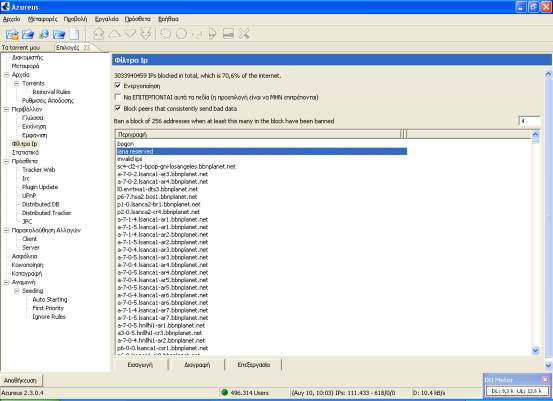Click the move up triangle toolbar icon
The image size is (553, 401).
pos(114,34)
